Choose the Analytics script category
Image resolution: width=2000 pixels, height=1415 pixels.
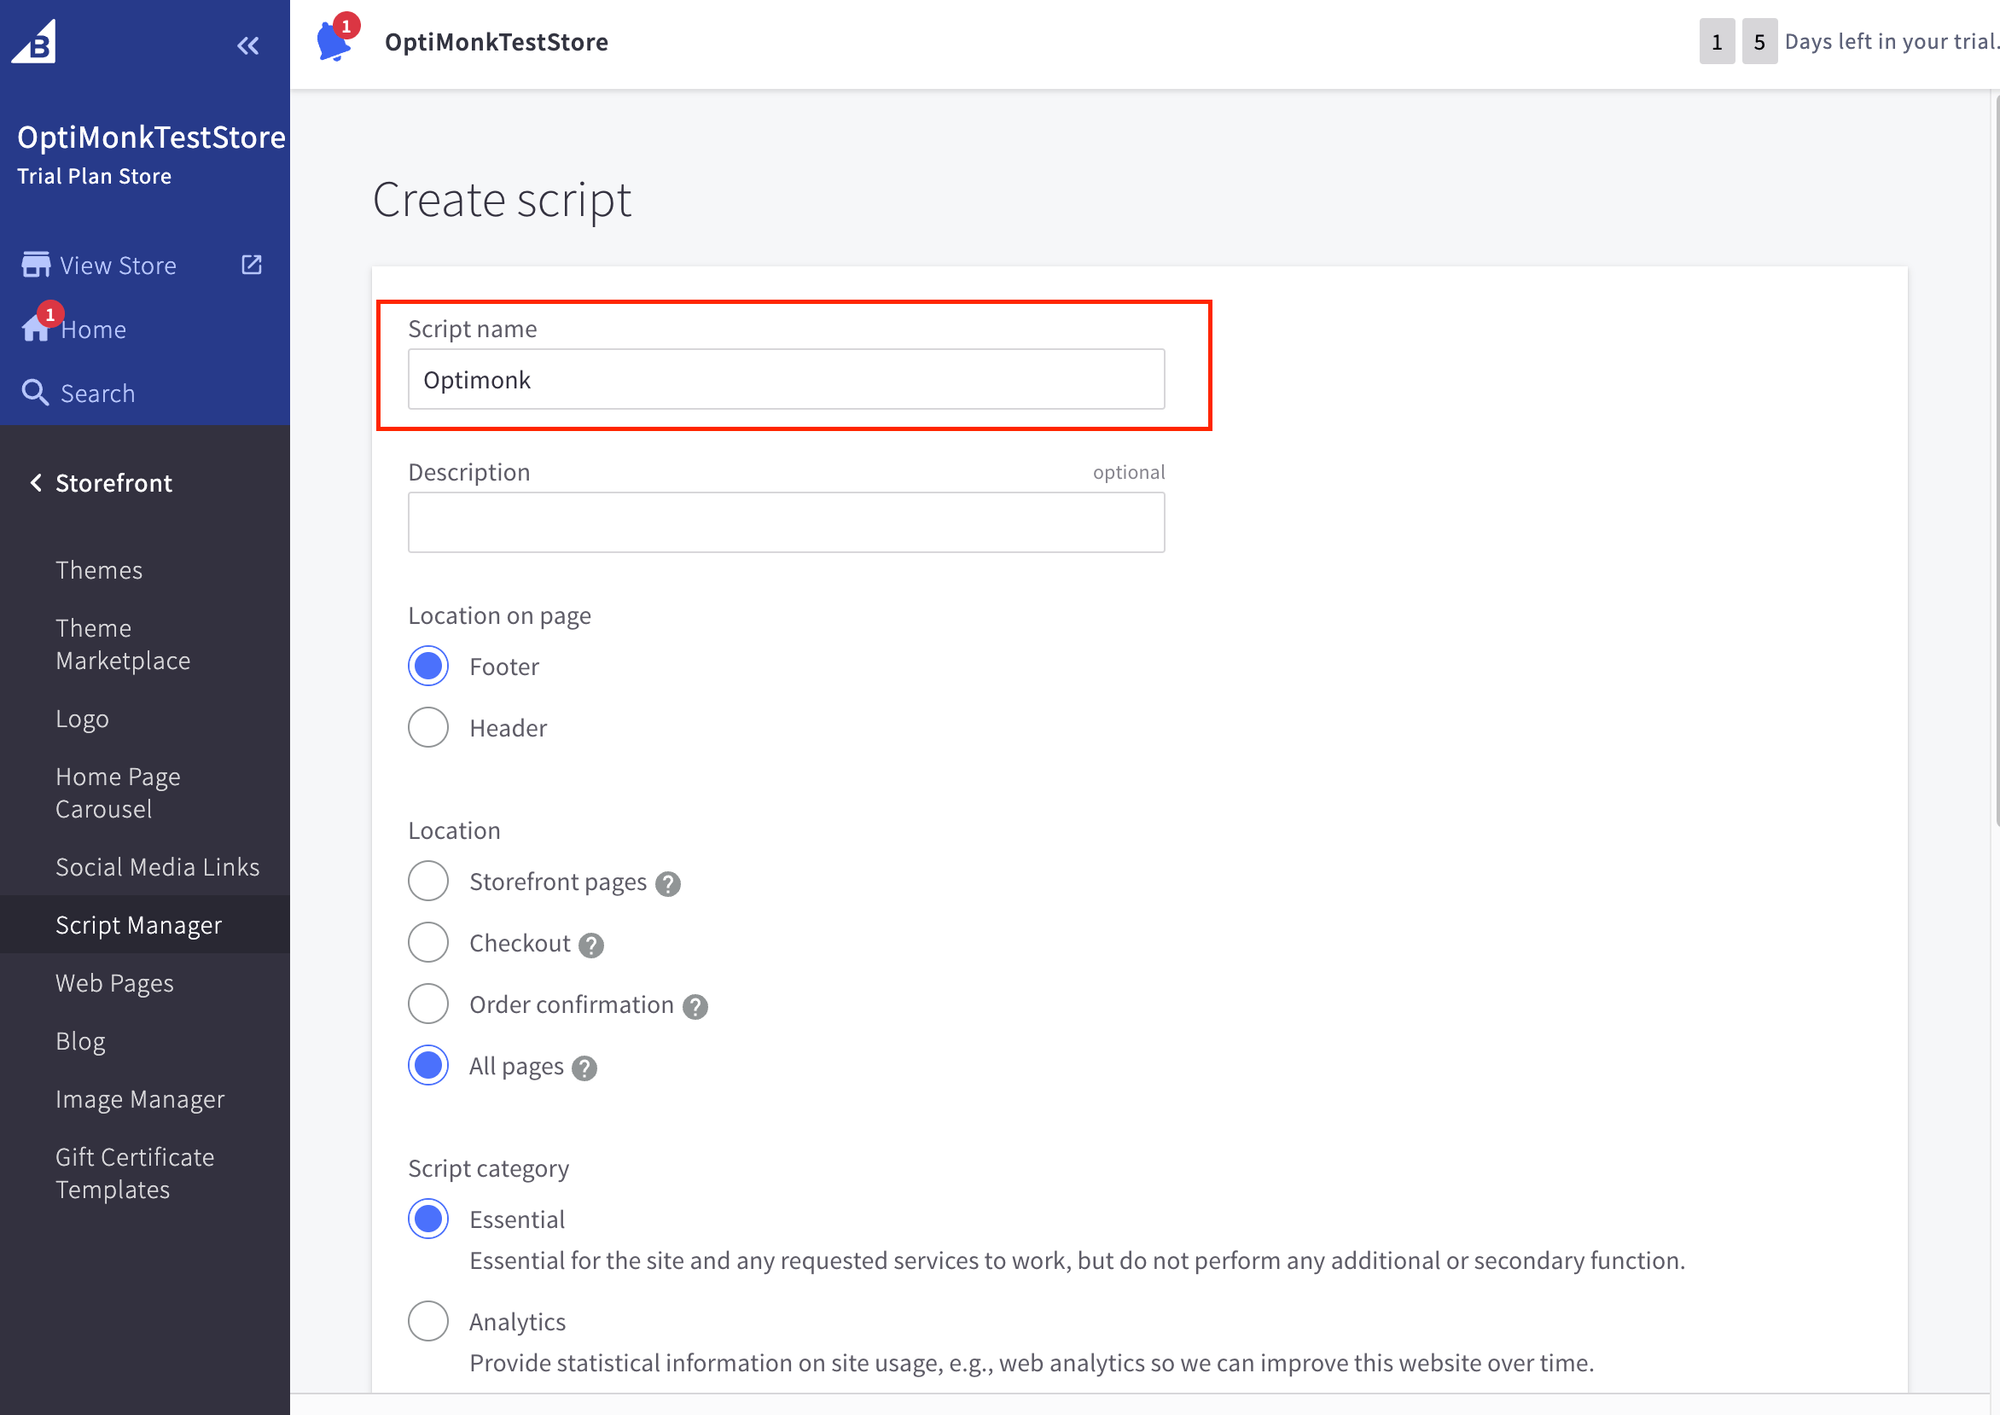coord(428,1321)
